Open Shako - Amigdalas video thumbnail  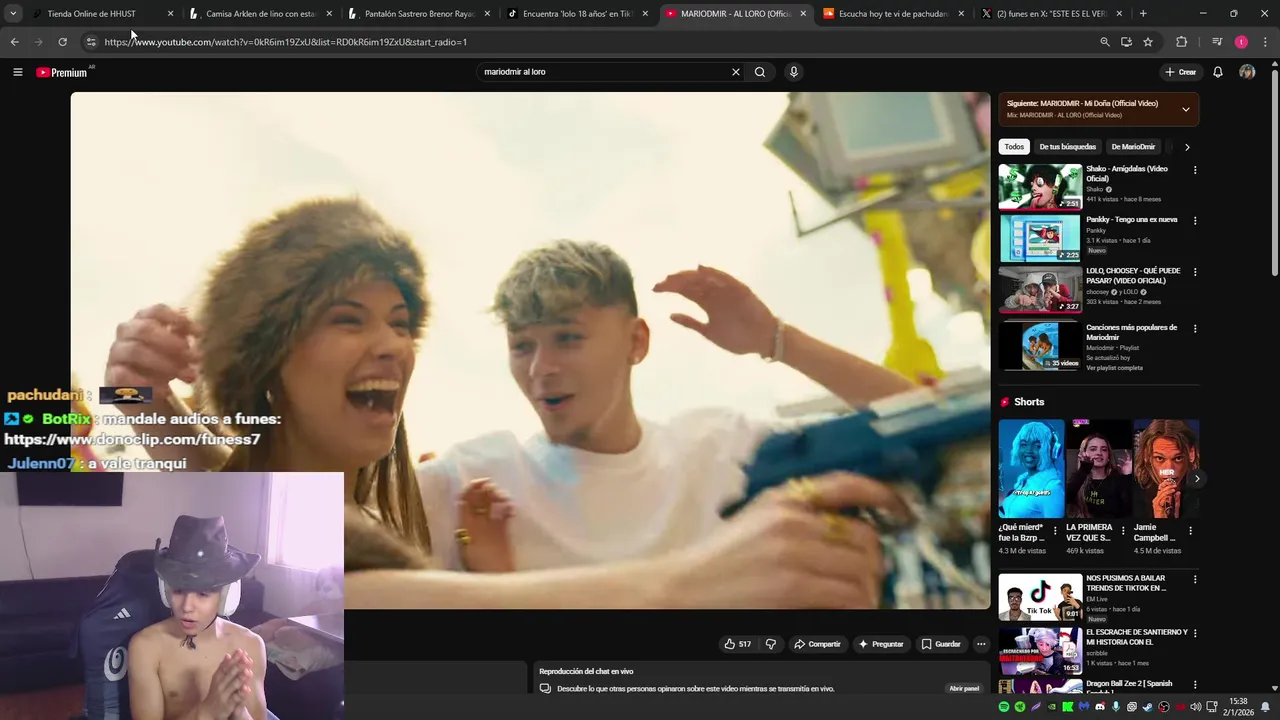point(1040,187)
